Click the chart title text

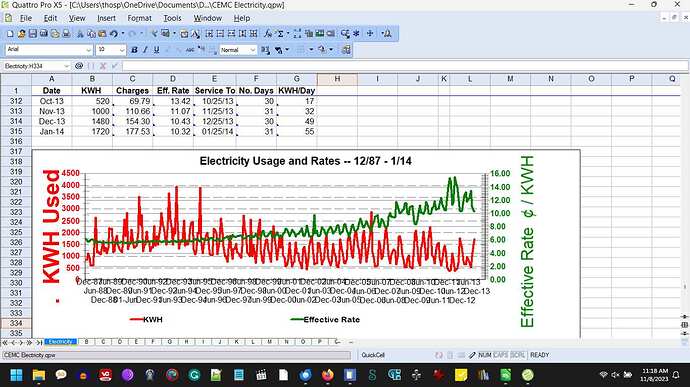pyautogui.click(x=305, y=161)
